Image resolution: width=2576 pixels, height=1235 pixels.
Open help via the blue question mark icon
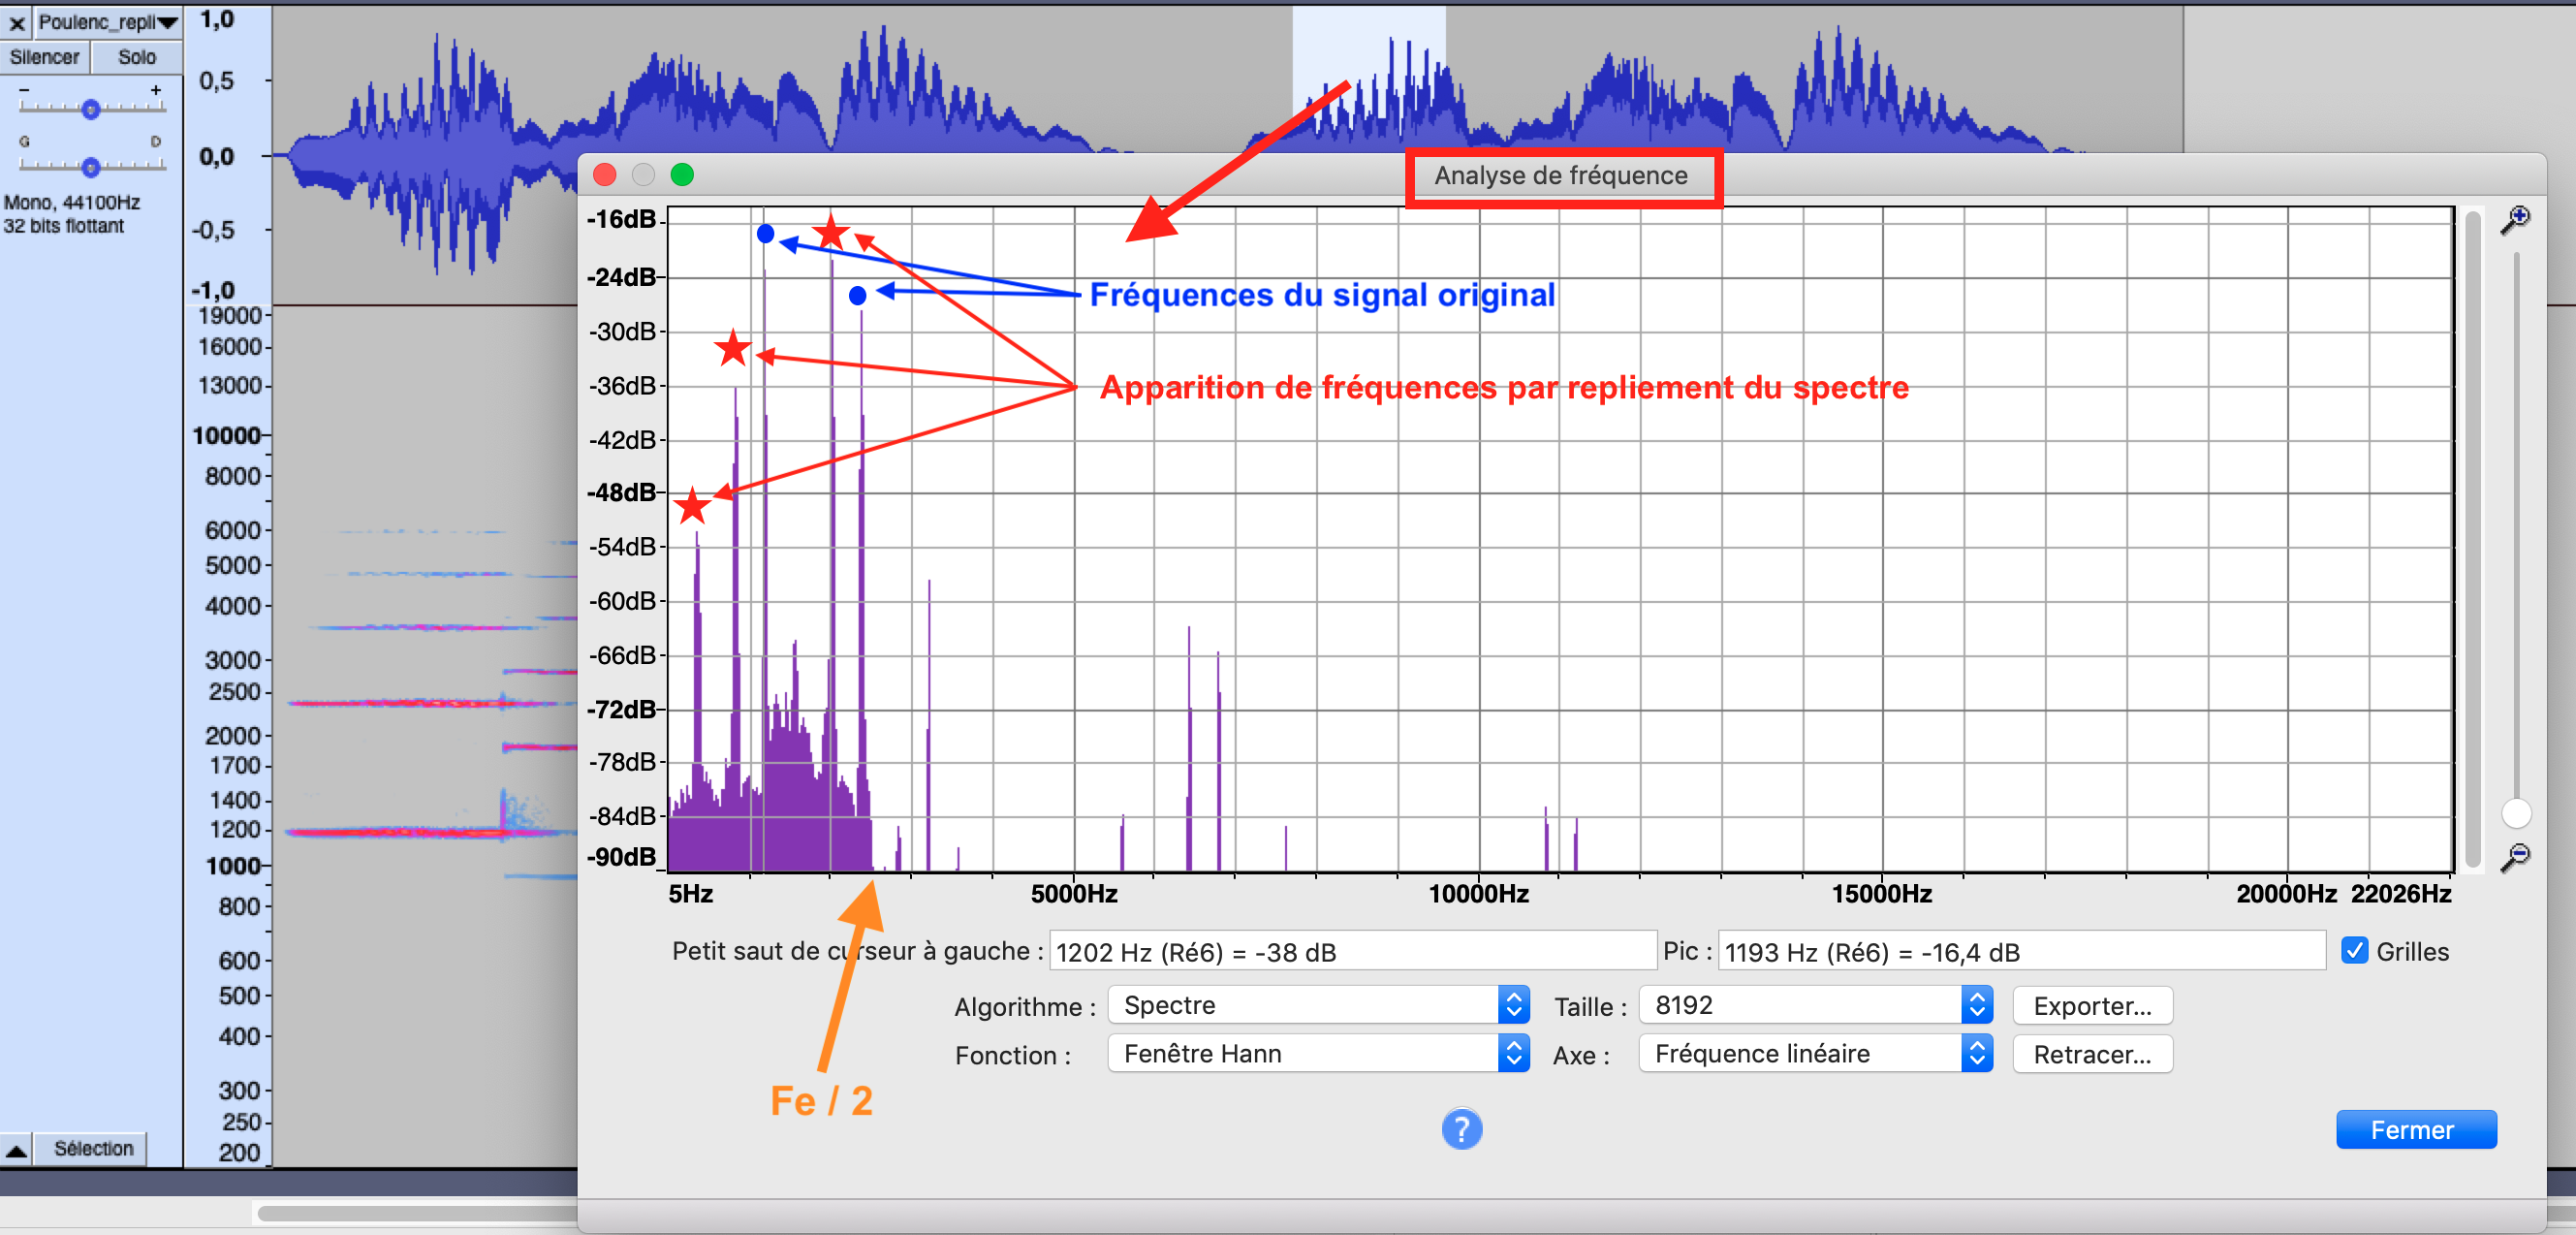pos(1461,1128)
